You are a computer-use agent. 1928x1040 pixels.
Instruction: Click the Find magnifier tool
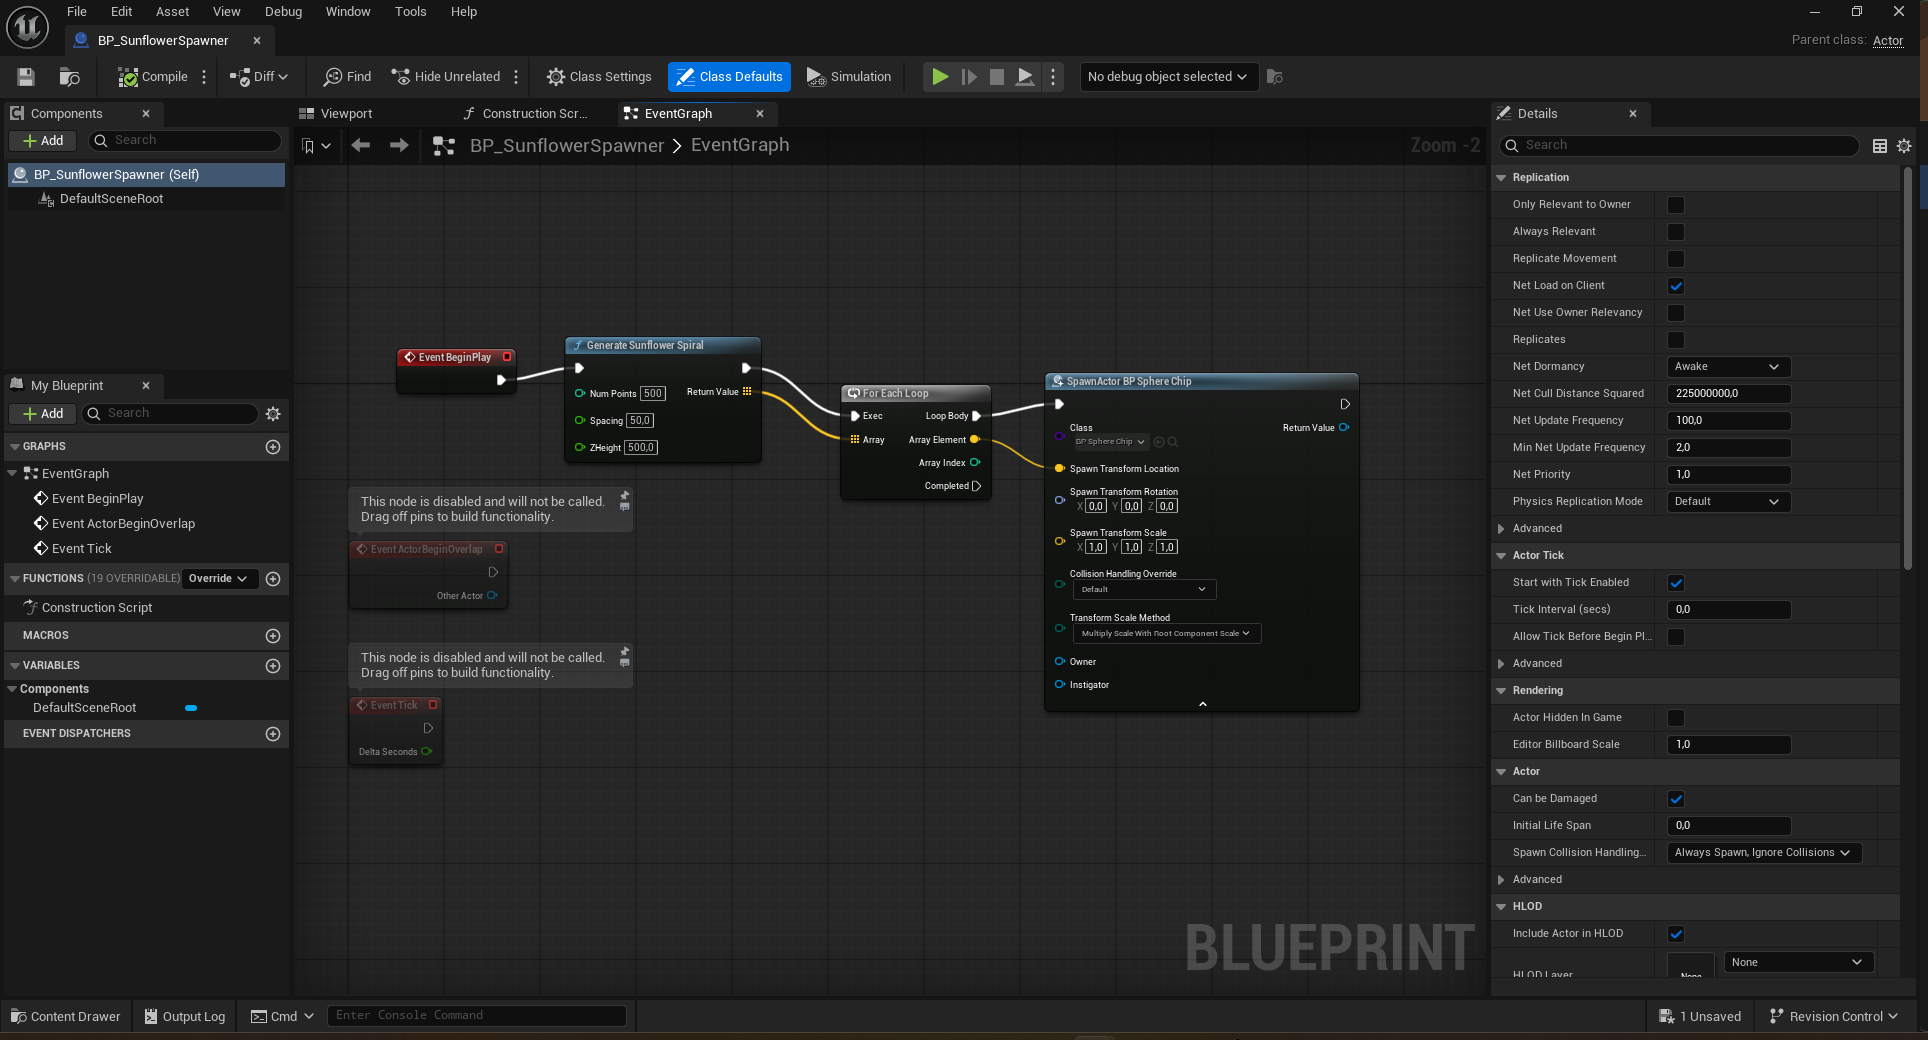pyautogui.click(x=347, y=77)
